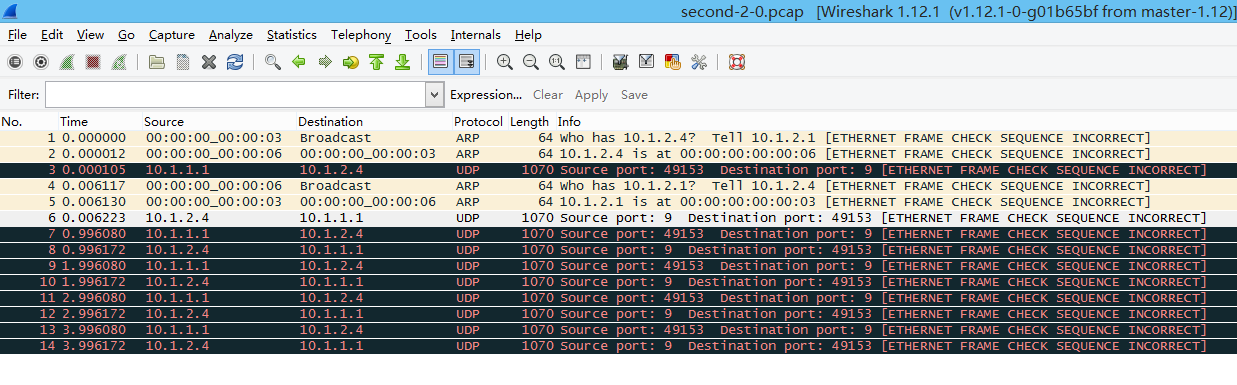The image size is (1237, 385).
Task: Open the capture interfaces list icon
Action: [15, 62]
